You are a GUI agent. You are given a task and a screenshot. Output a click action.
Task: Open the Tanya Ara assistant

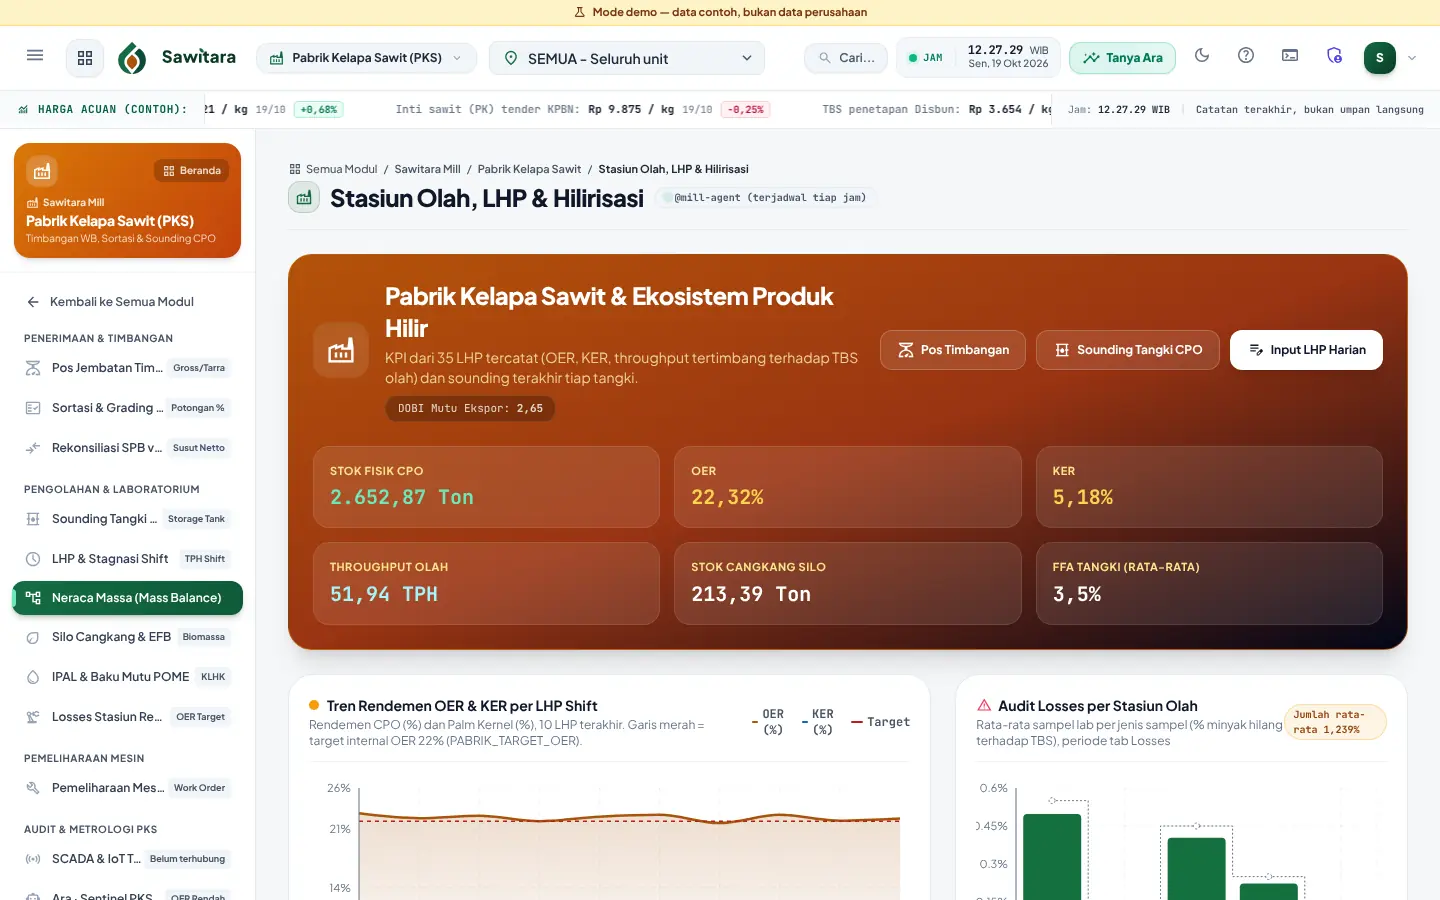(1122, 58)
